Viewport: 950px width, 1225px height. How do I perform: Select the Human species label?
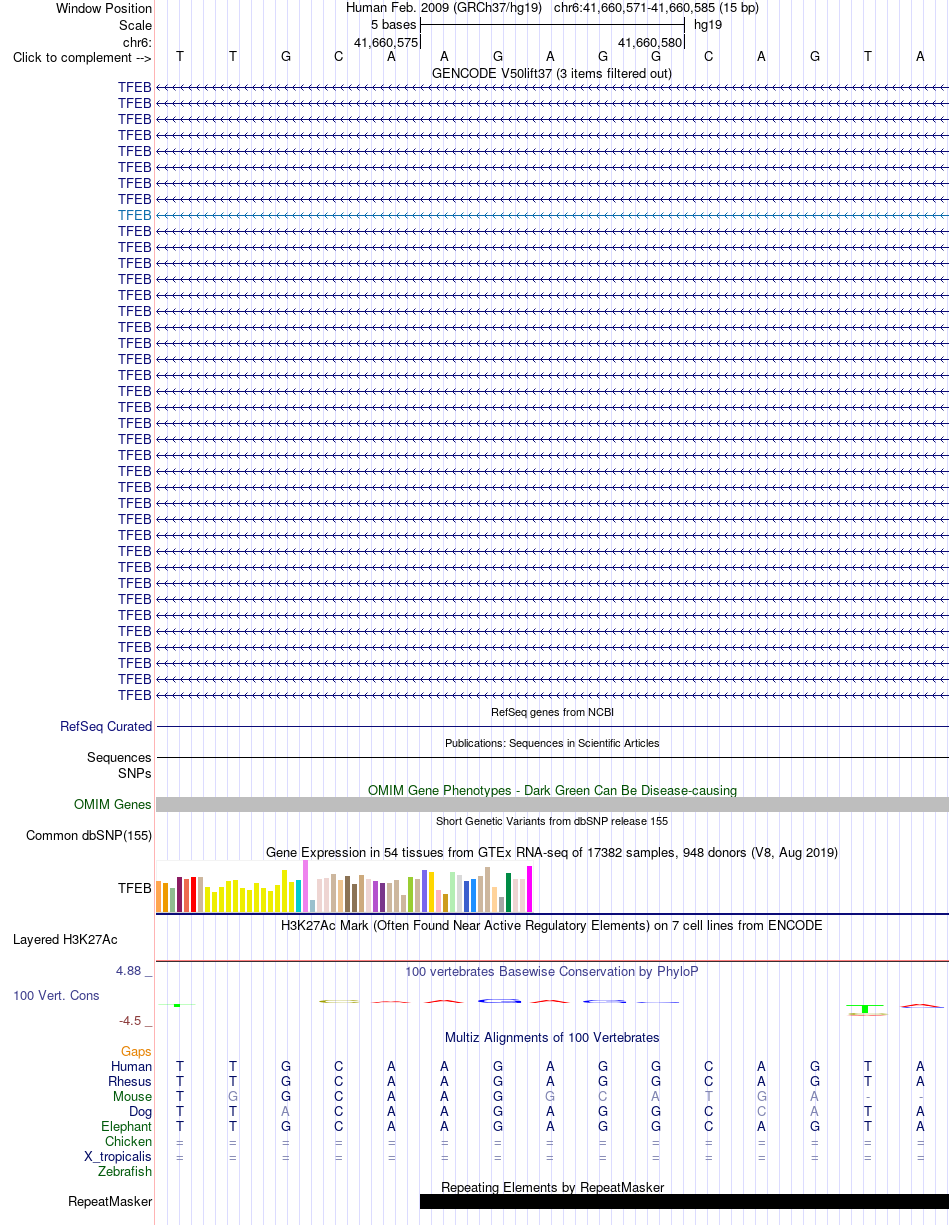tap(131, 1067)
